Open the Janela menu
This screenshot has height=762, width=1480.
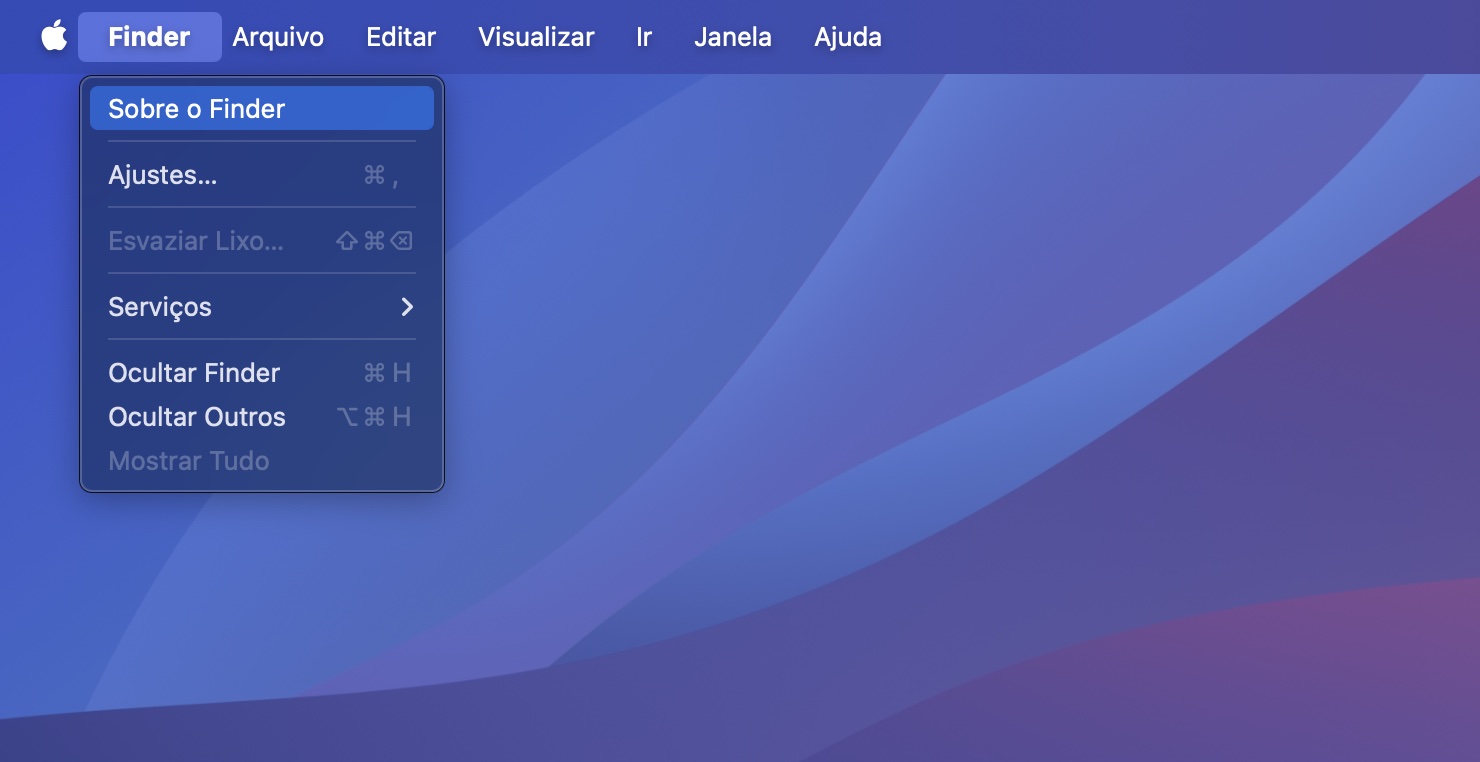[x=732, y=36]
